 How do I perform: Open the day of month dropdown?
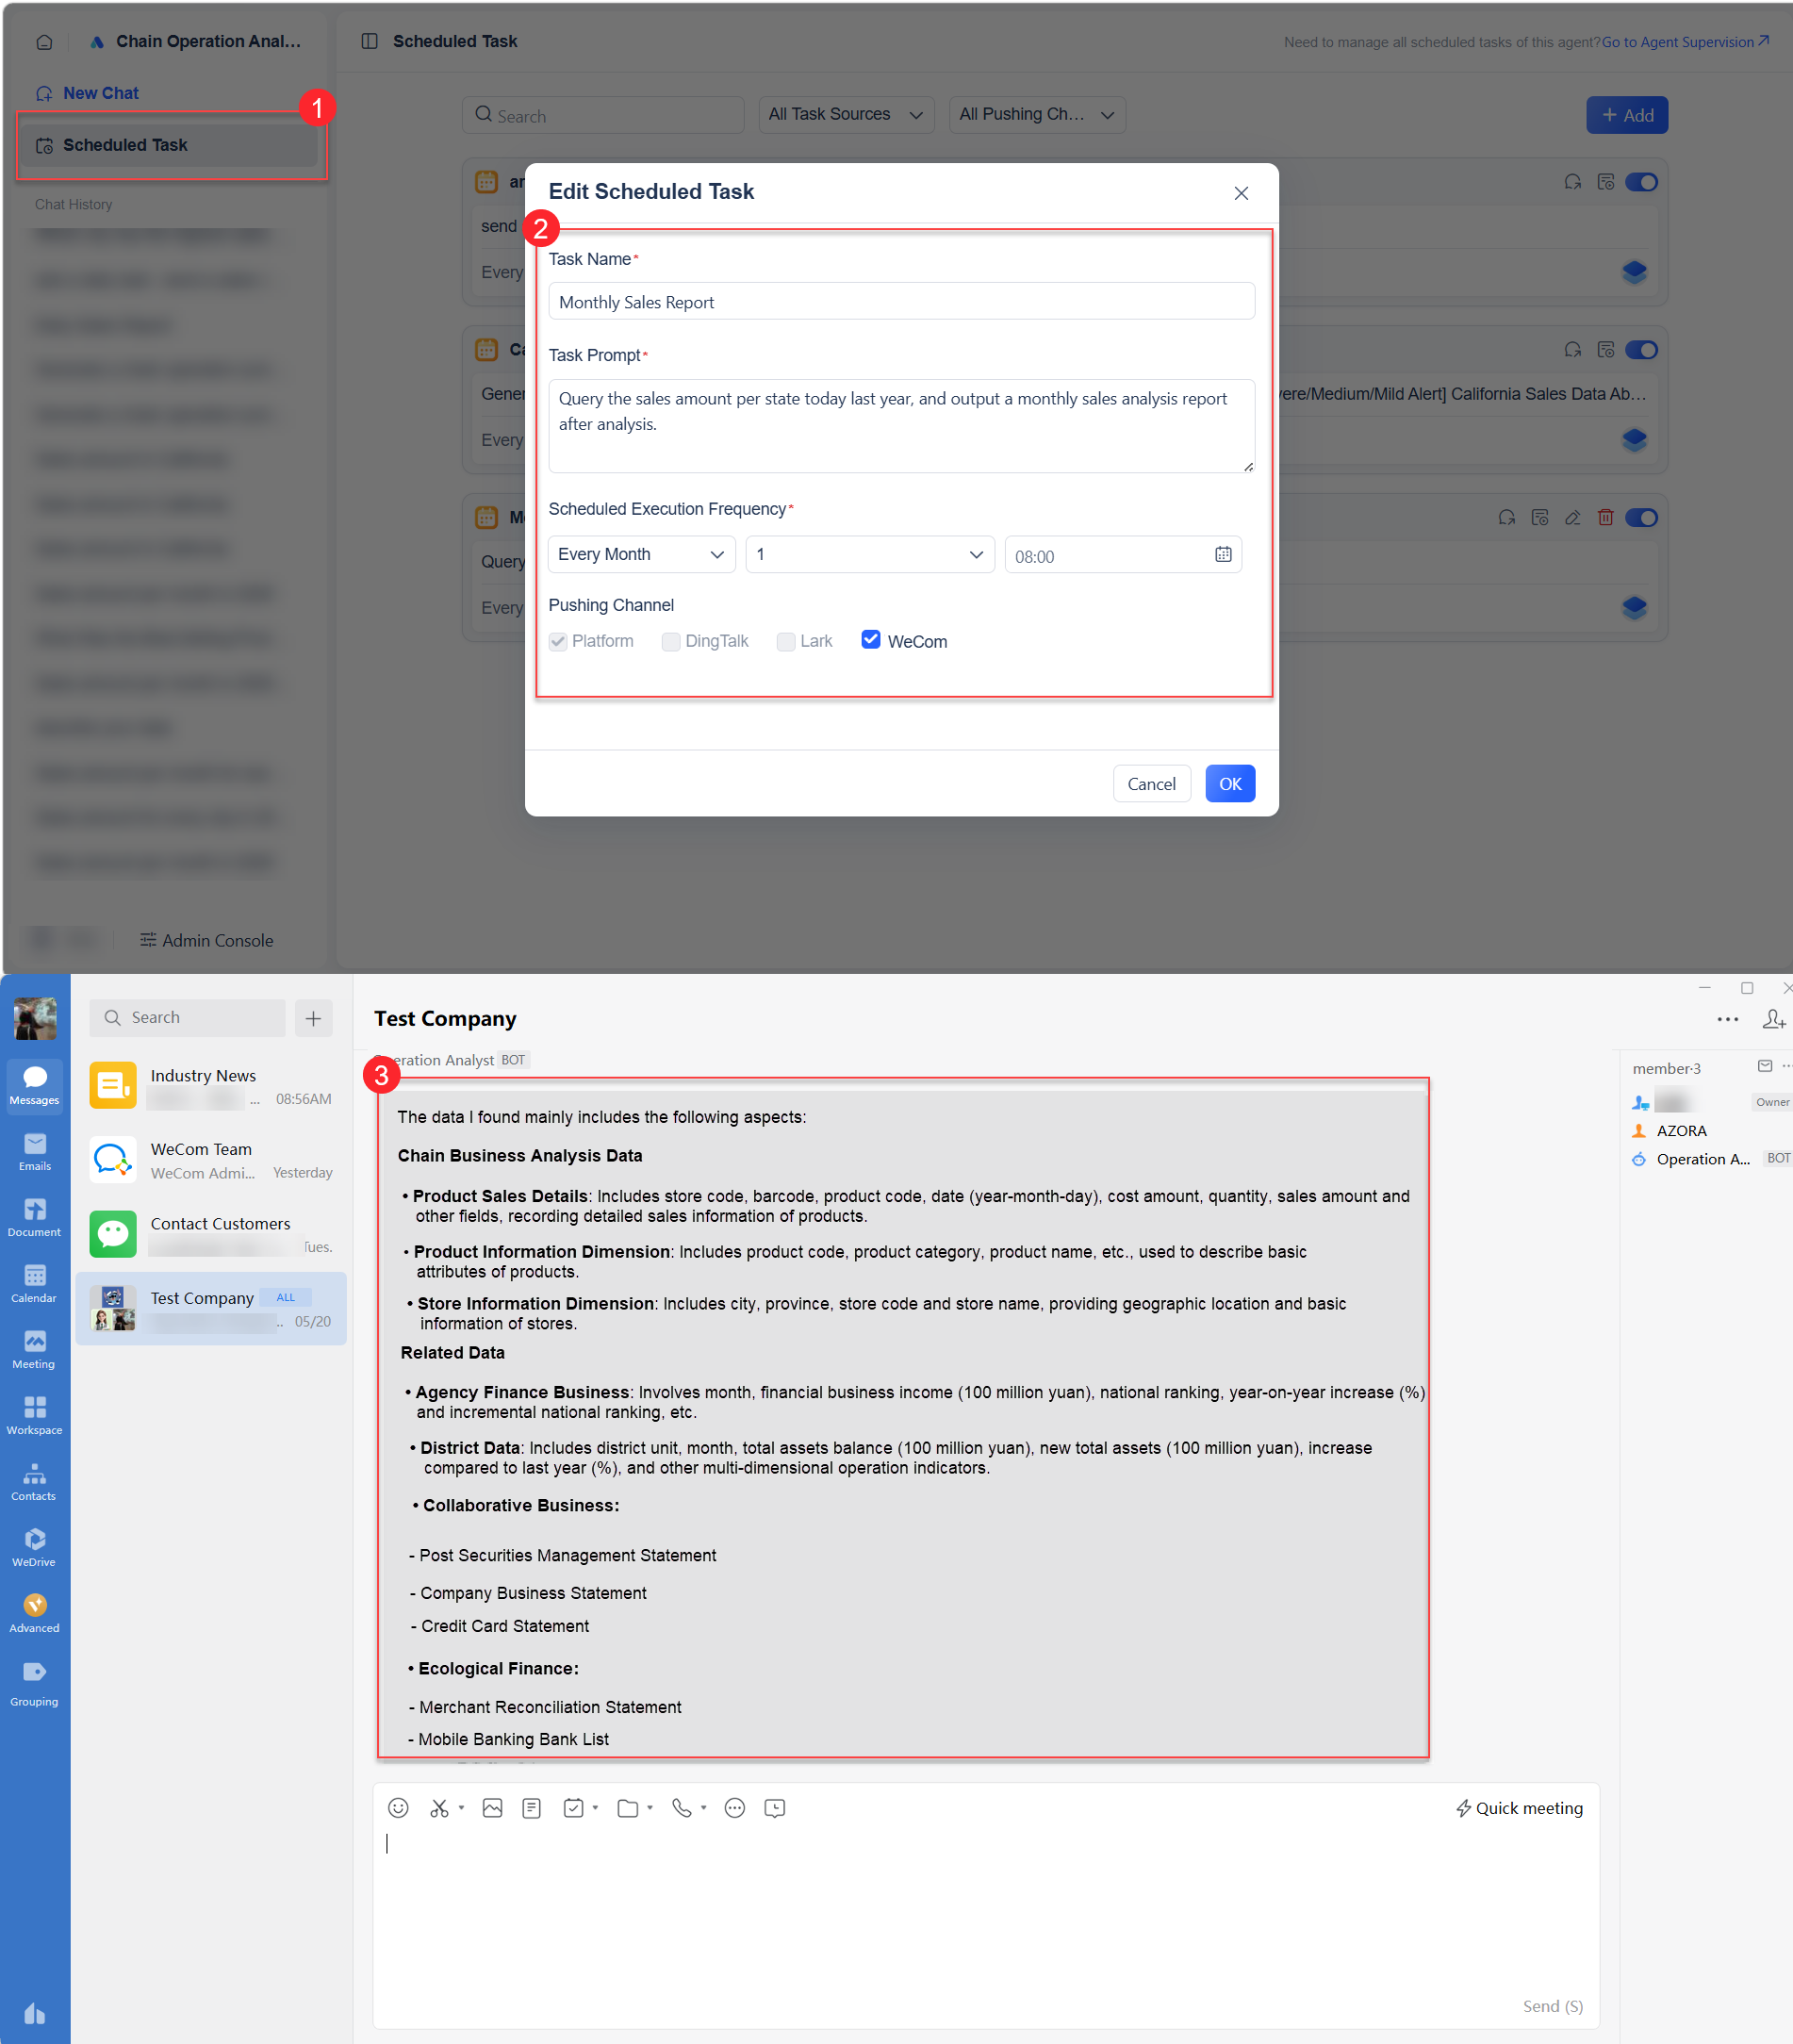870,555
